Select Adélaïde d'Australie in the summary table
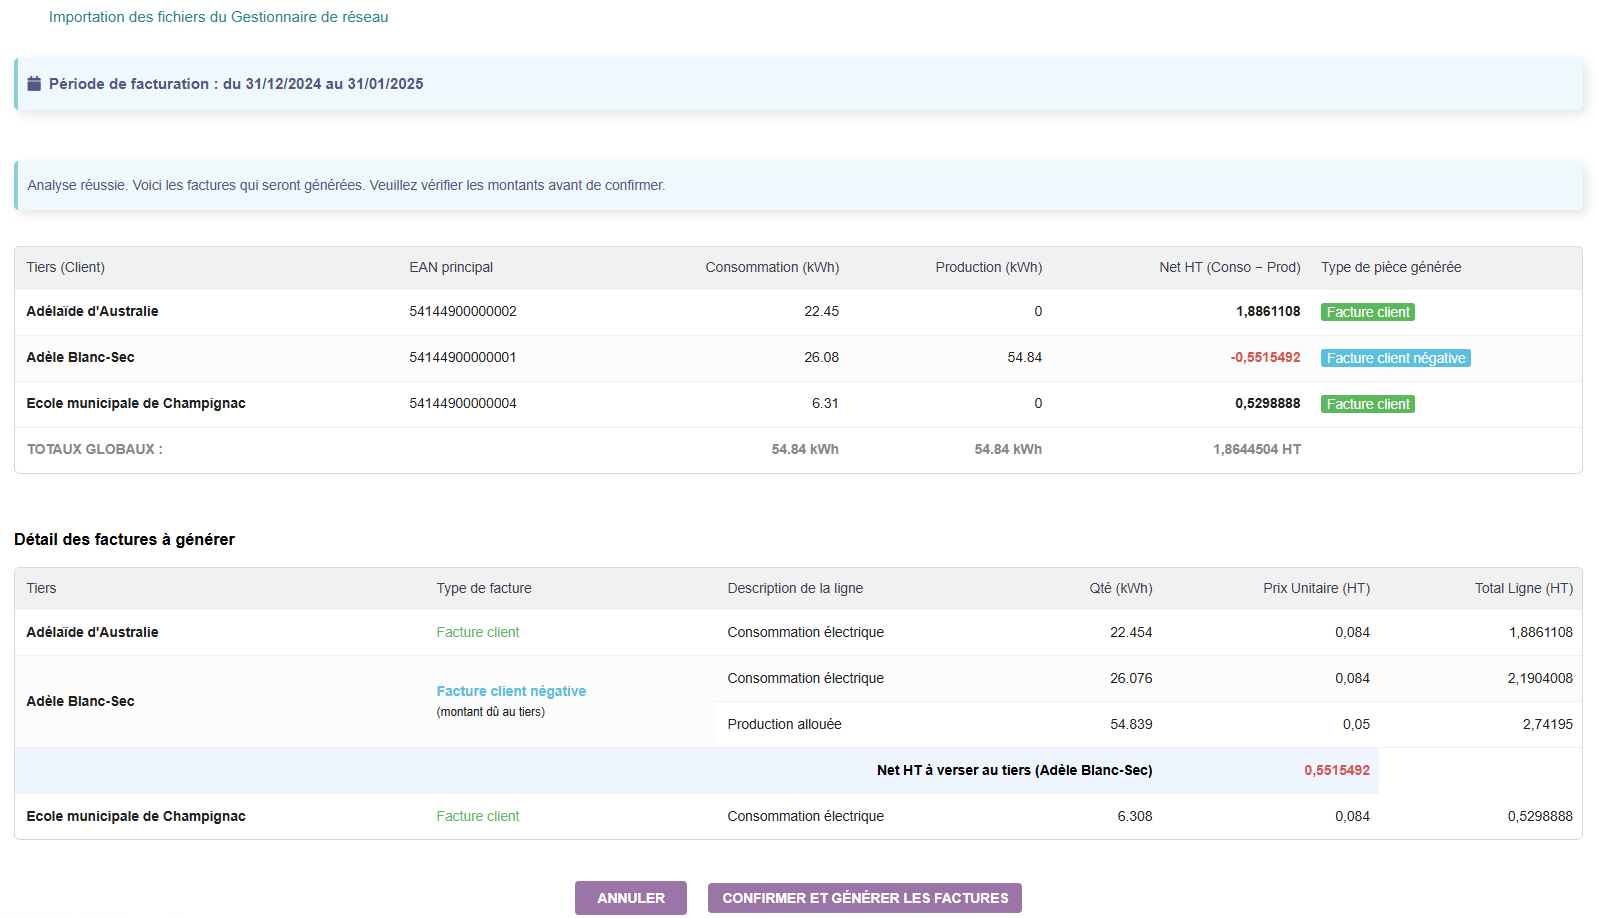This screenshot has width=1597, height=918. pos(93,311)
